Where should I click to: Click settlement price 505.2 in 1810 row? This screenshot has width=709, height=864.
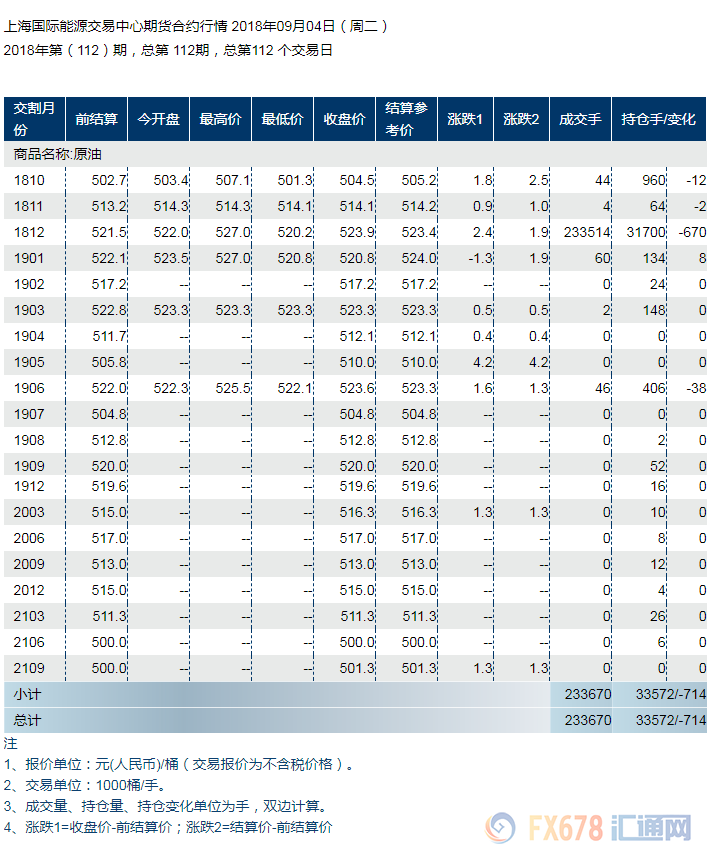(419, 180)
